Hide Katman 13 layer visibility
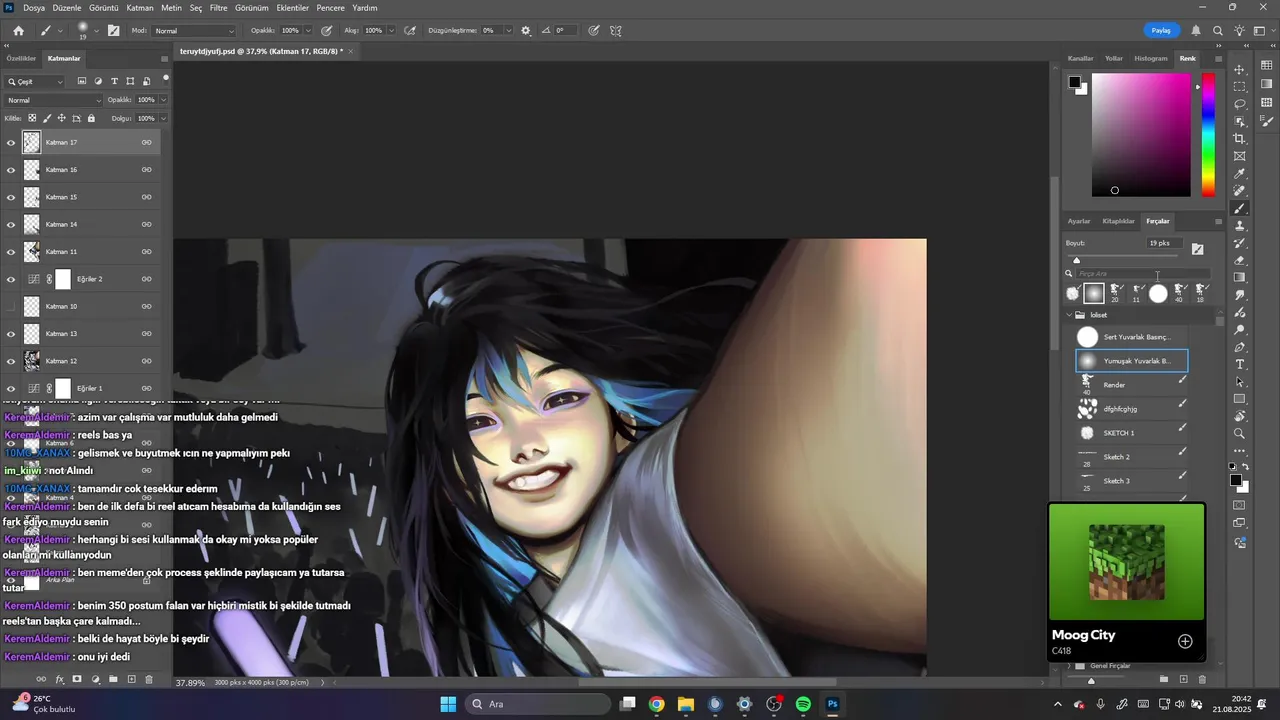This screenshot has height=720, width=1280. tap(11, 334)
